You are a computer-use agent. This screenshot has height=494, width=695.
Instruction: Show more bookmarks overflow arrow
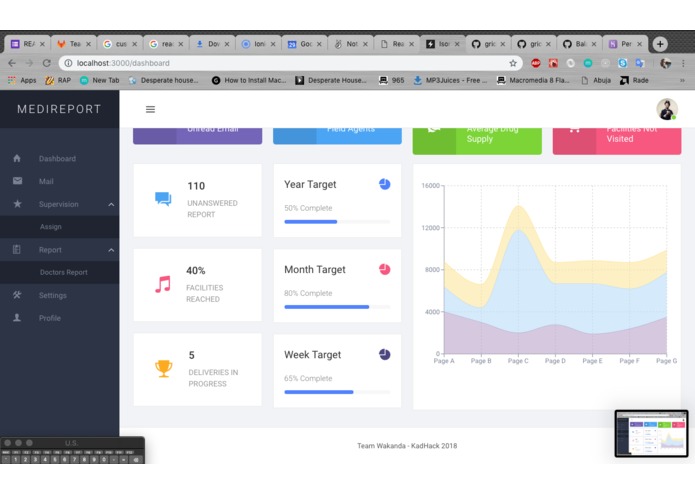coord(682,80)
